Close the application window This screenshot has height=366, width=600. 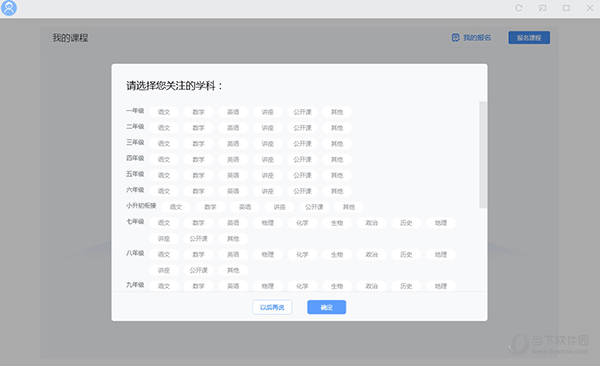tap(590, 8)
